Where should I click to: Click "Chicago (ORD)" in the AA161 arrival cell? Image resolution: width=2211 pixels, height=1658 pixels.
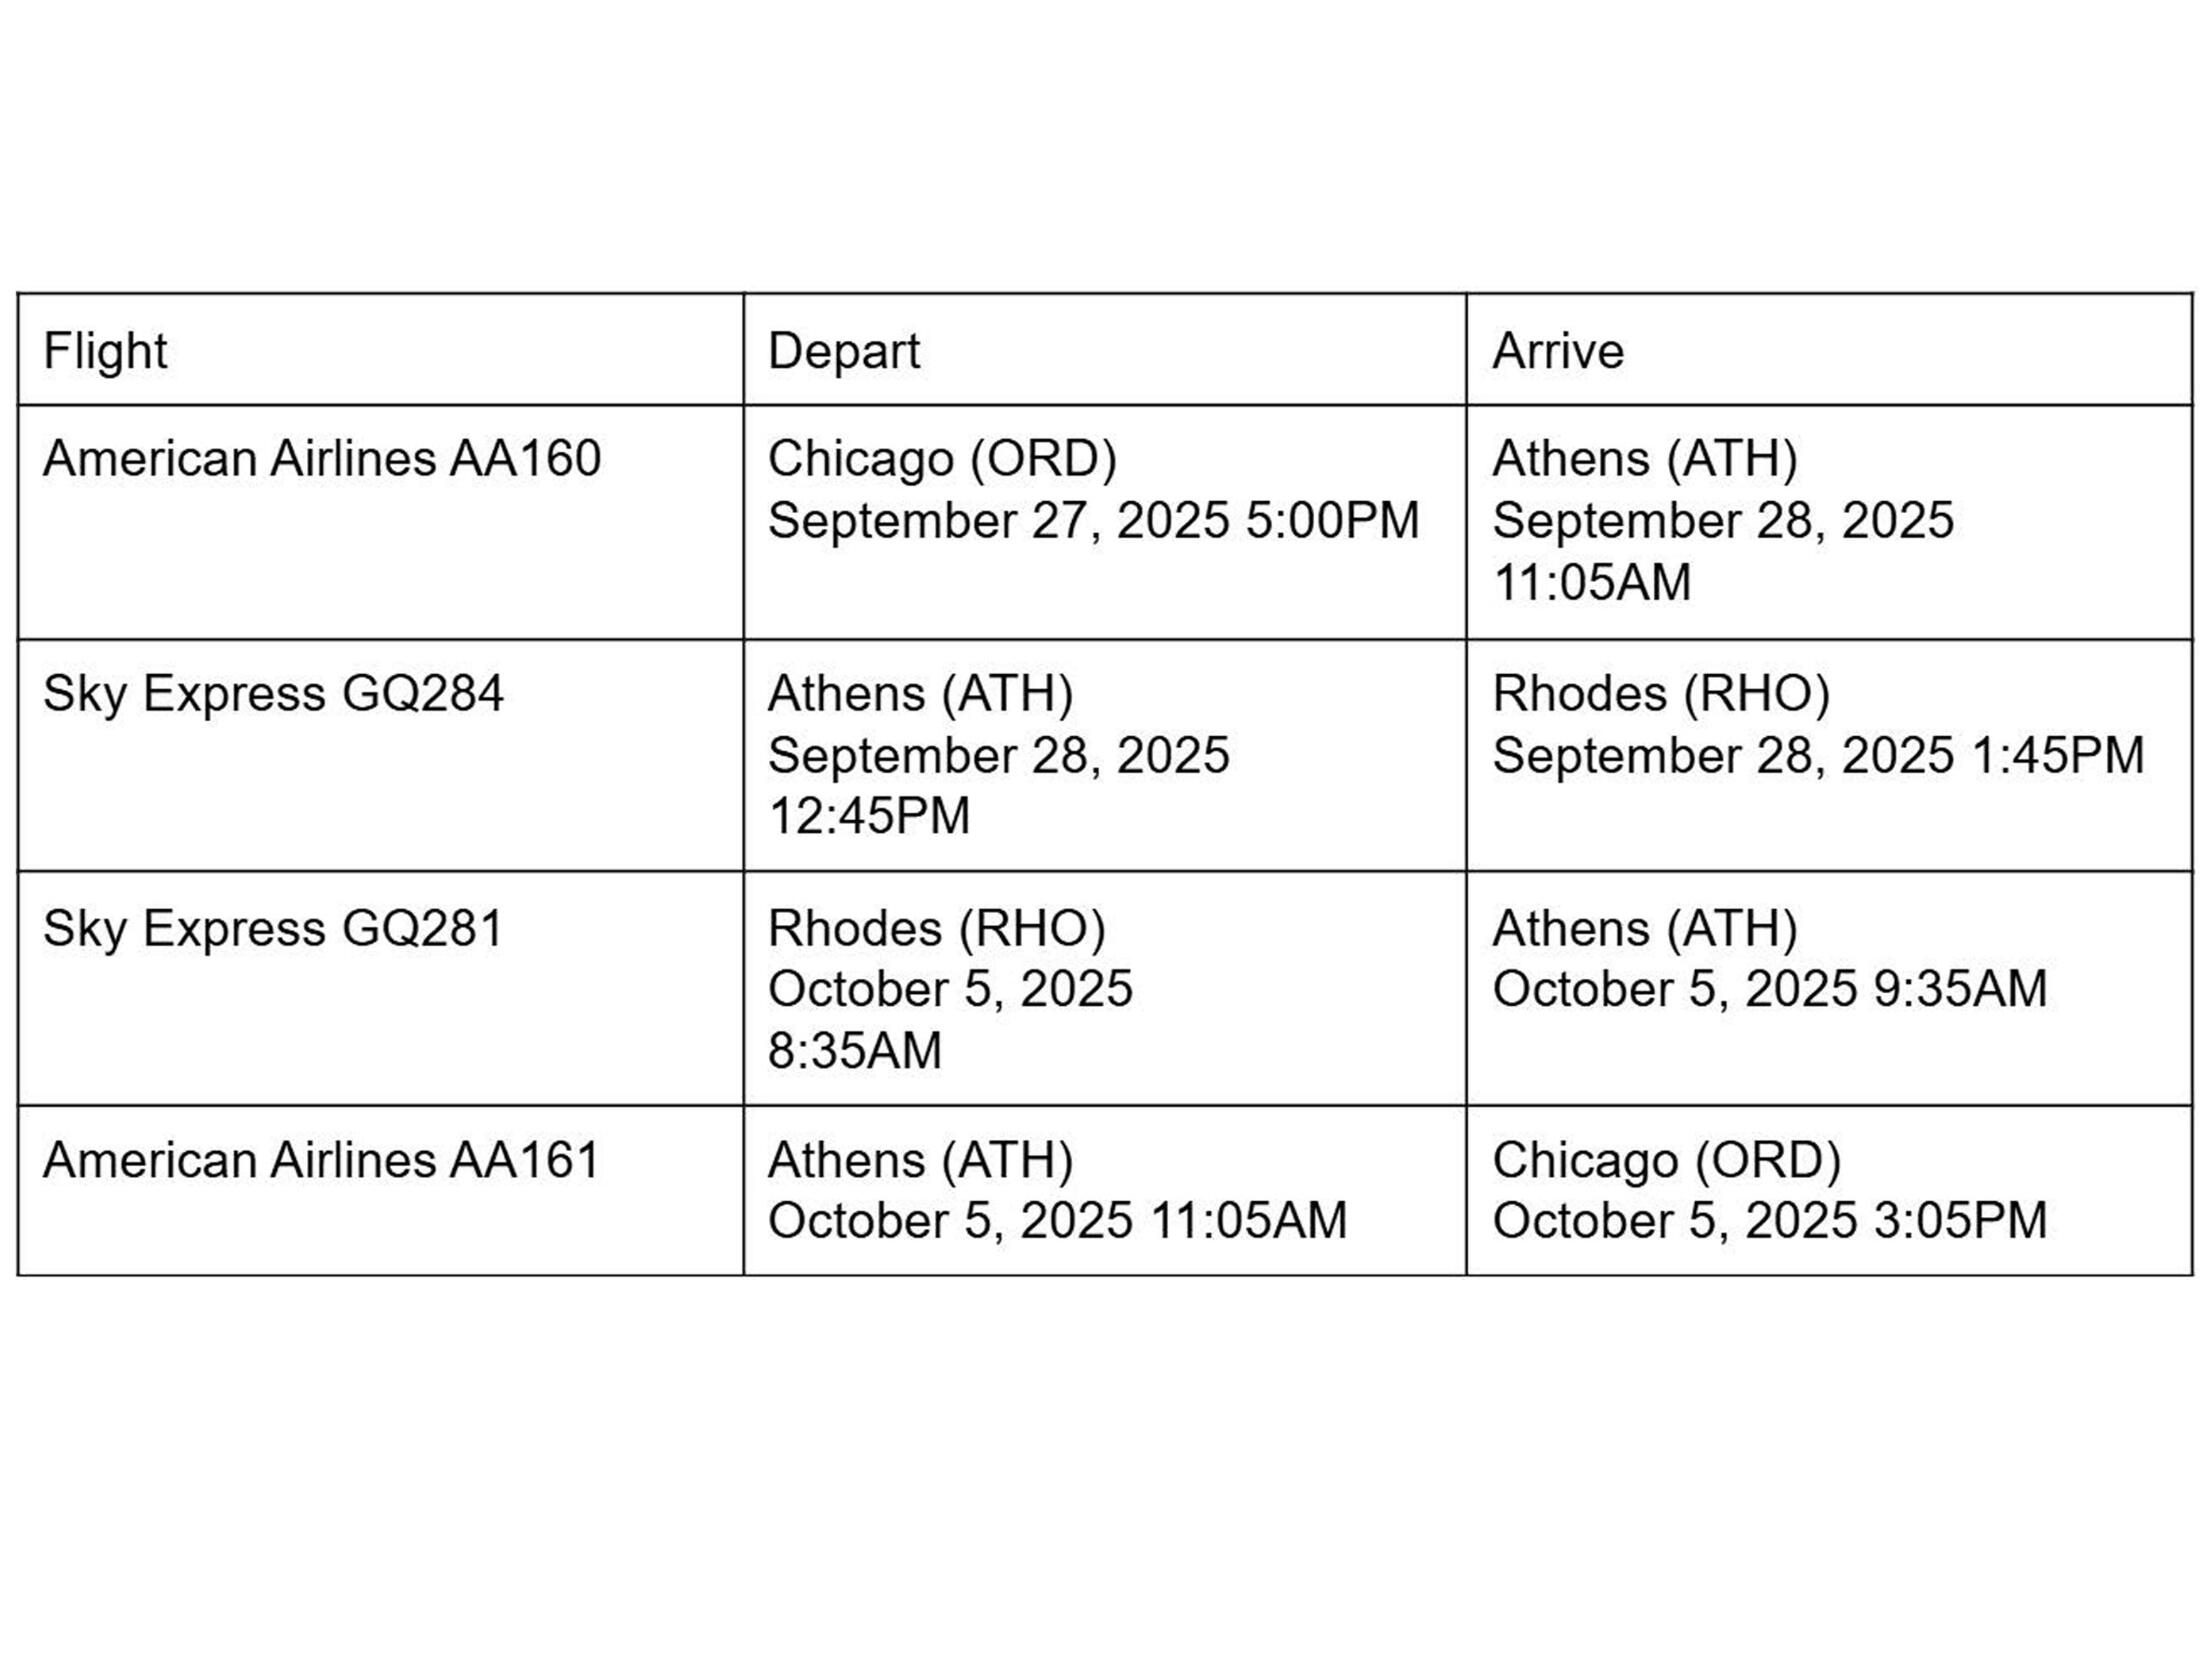pos(1667,1160)
